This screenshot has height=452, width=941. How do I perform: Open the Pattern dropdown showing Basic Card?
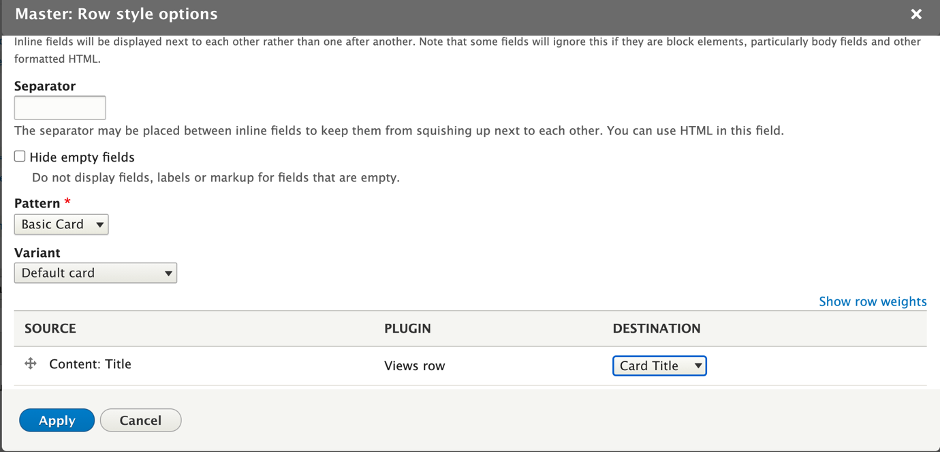[x=61, y=224]
